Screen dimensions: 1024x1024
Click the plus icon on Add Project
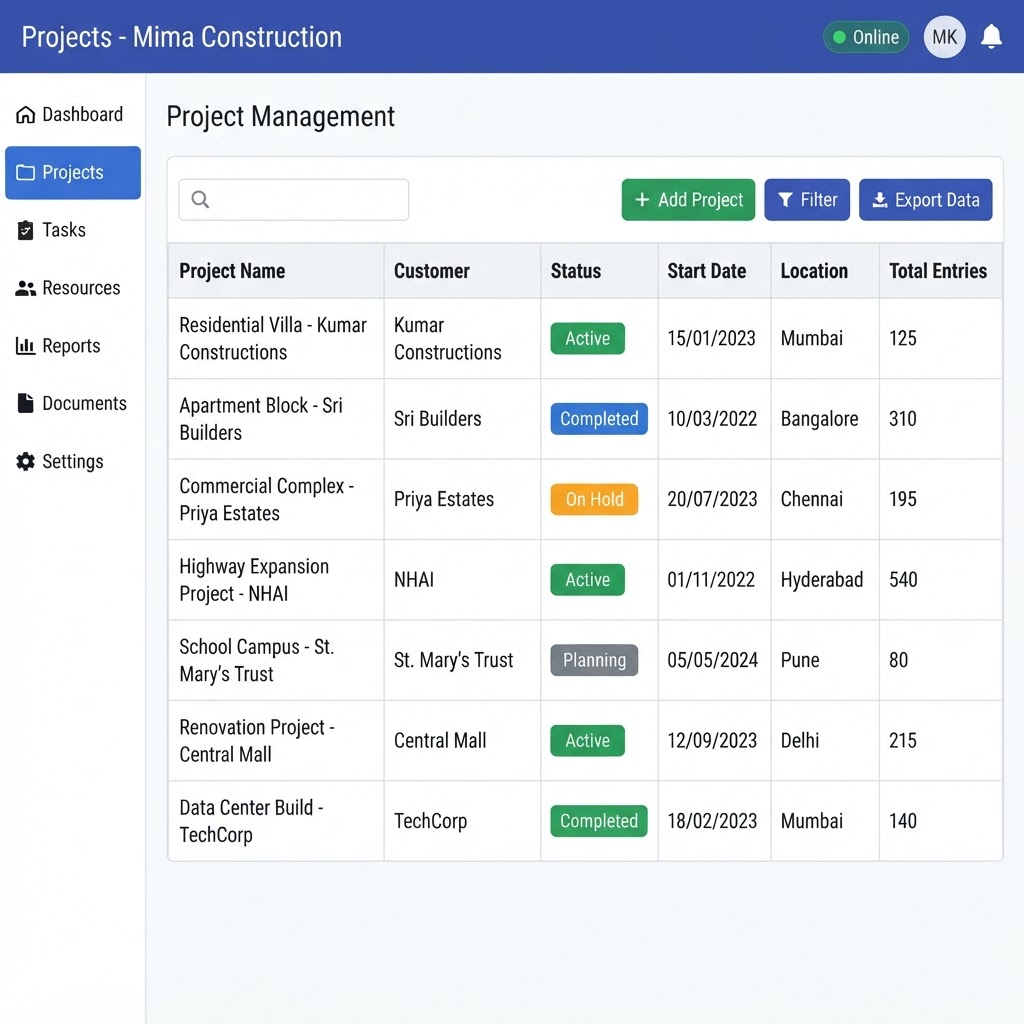pyautogui.click(x=642, y=199)
